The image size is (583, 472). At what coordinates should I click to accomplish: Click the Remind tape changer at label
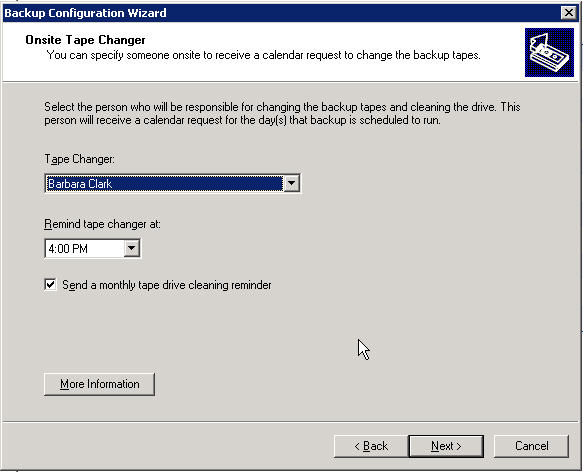102,224
